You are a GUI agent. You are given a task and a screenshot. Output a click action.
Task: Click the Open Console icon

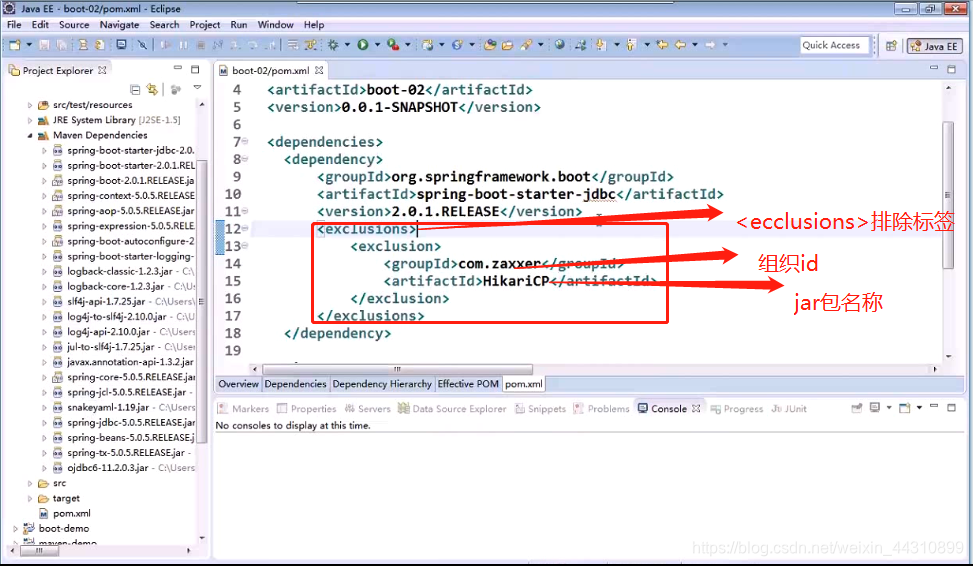tap(905, 408)
